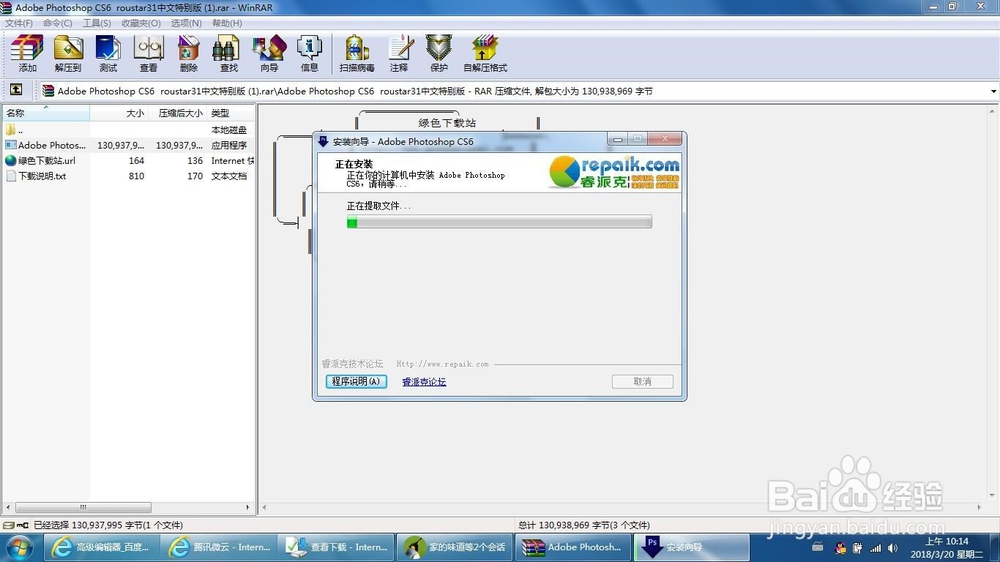Click the Extract To (解压到) icon

[x=68, y=53]
